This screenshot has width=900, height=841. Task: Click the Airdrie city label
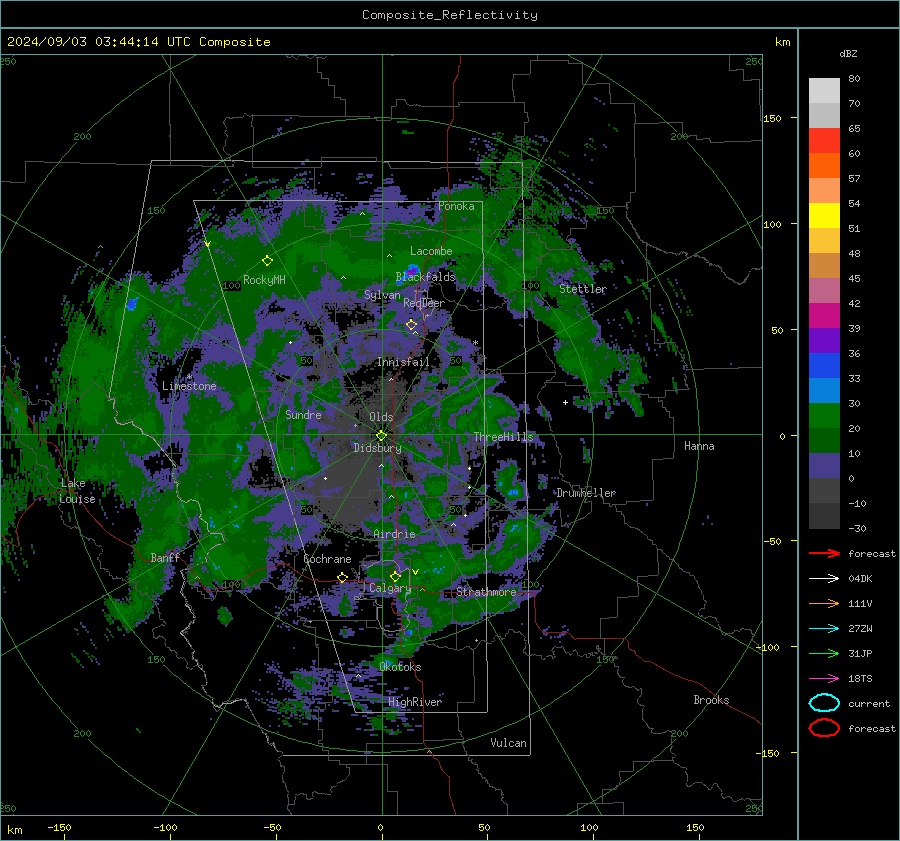[x=394, y=534]
